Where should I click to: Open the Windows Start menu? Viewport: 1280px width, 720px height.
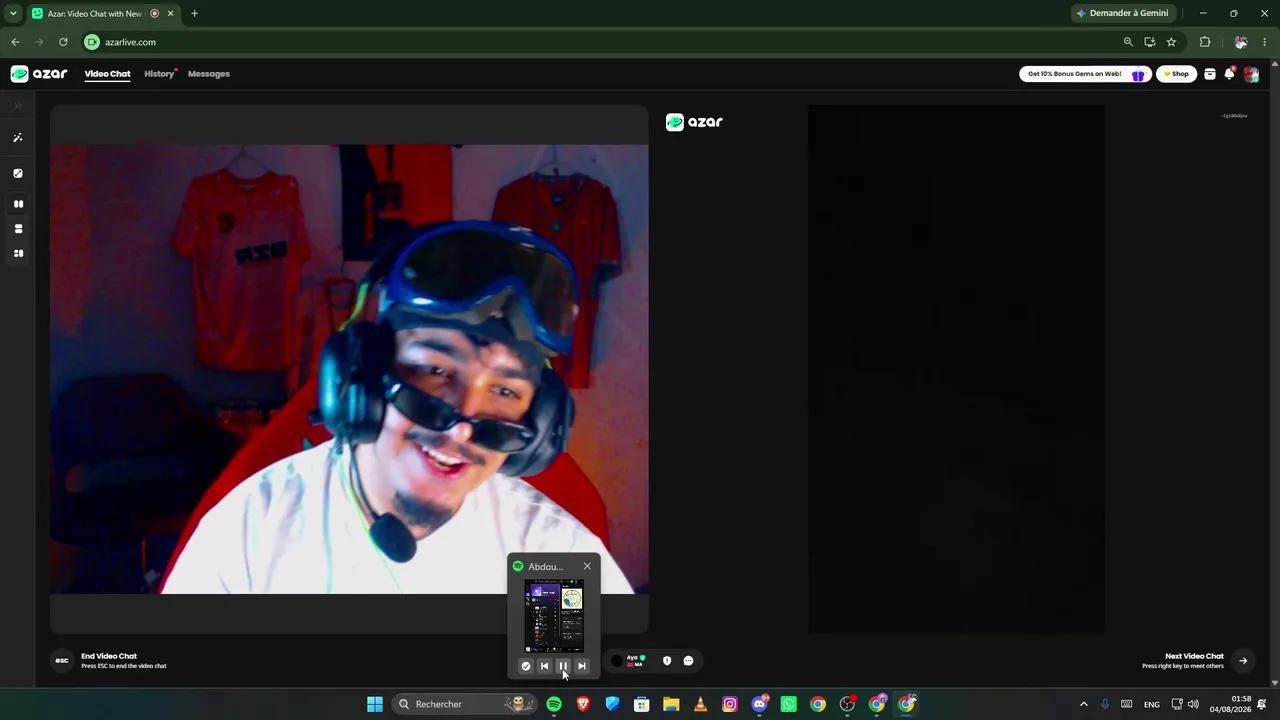[375, 704]
